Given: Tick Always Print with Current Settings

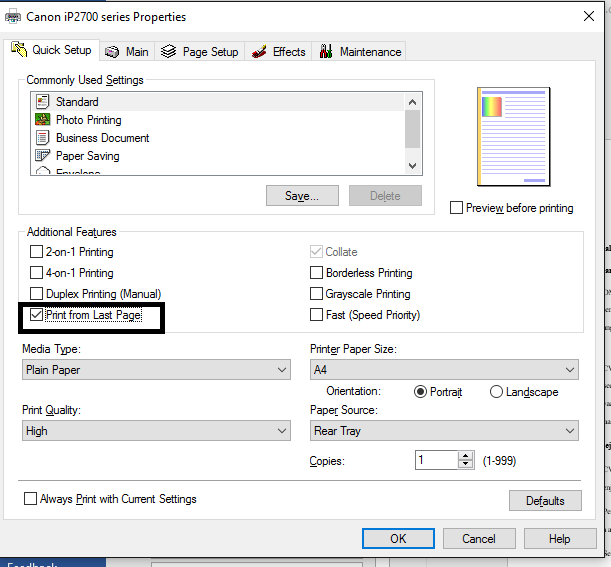Looking at the screenshot, I should click(30, 499).
